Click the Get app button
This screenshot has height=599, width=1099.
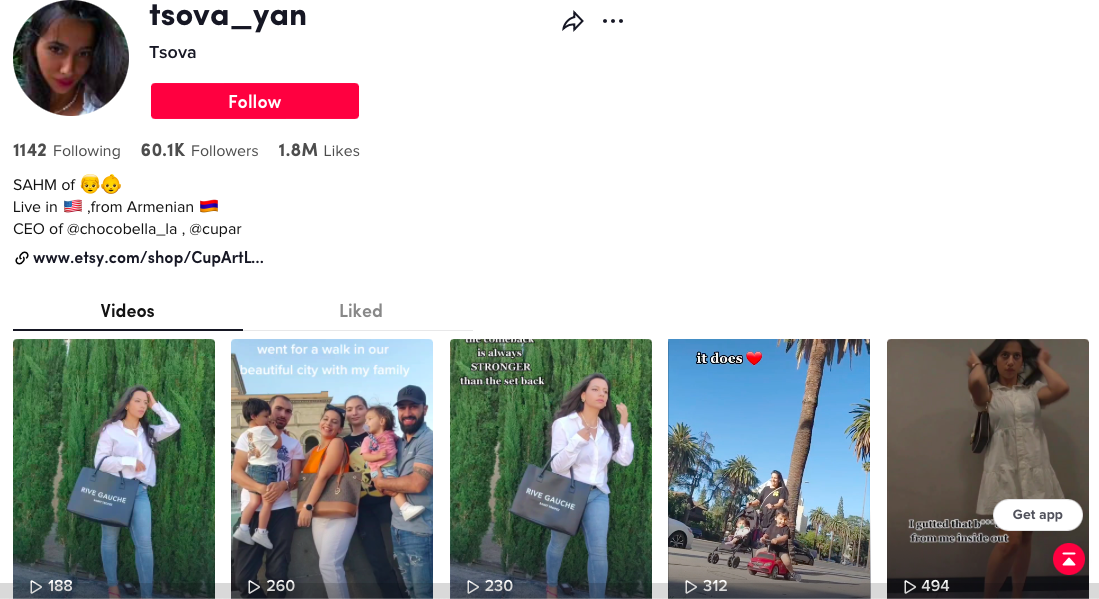(1037, 515)
